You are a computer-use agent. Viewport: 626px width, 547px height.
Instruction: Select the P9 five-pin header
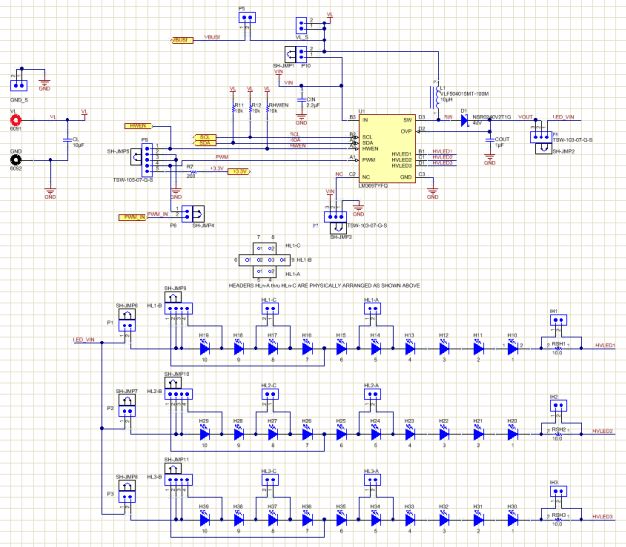point(147,160)
